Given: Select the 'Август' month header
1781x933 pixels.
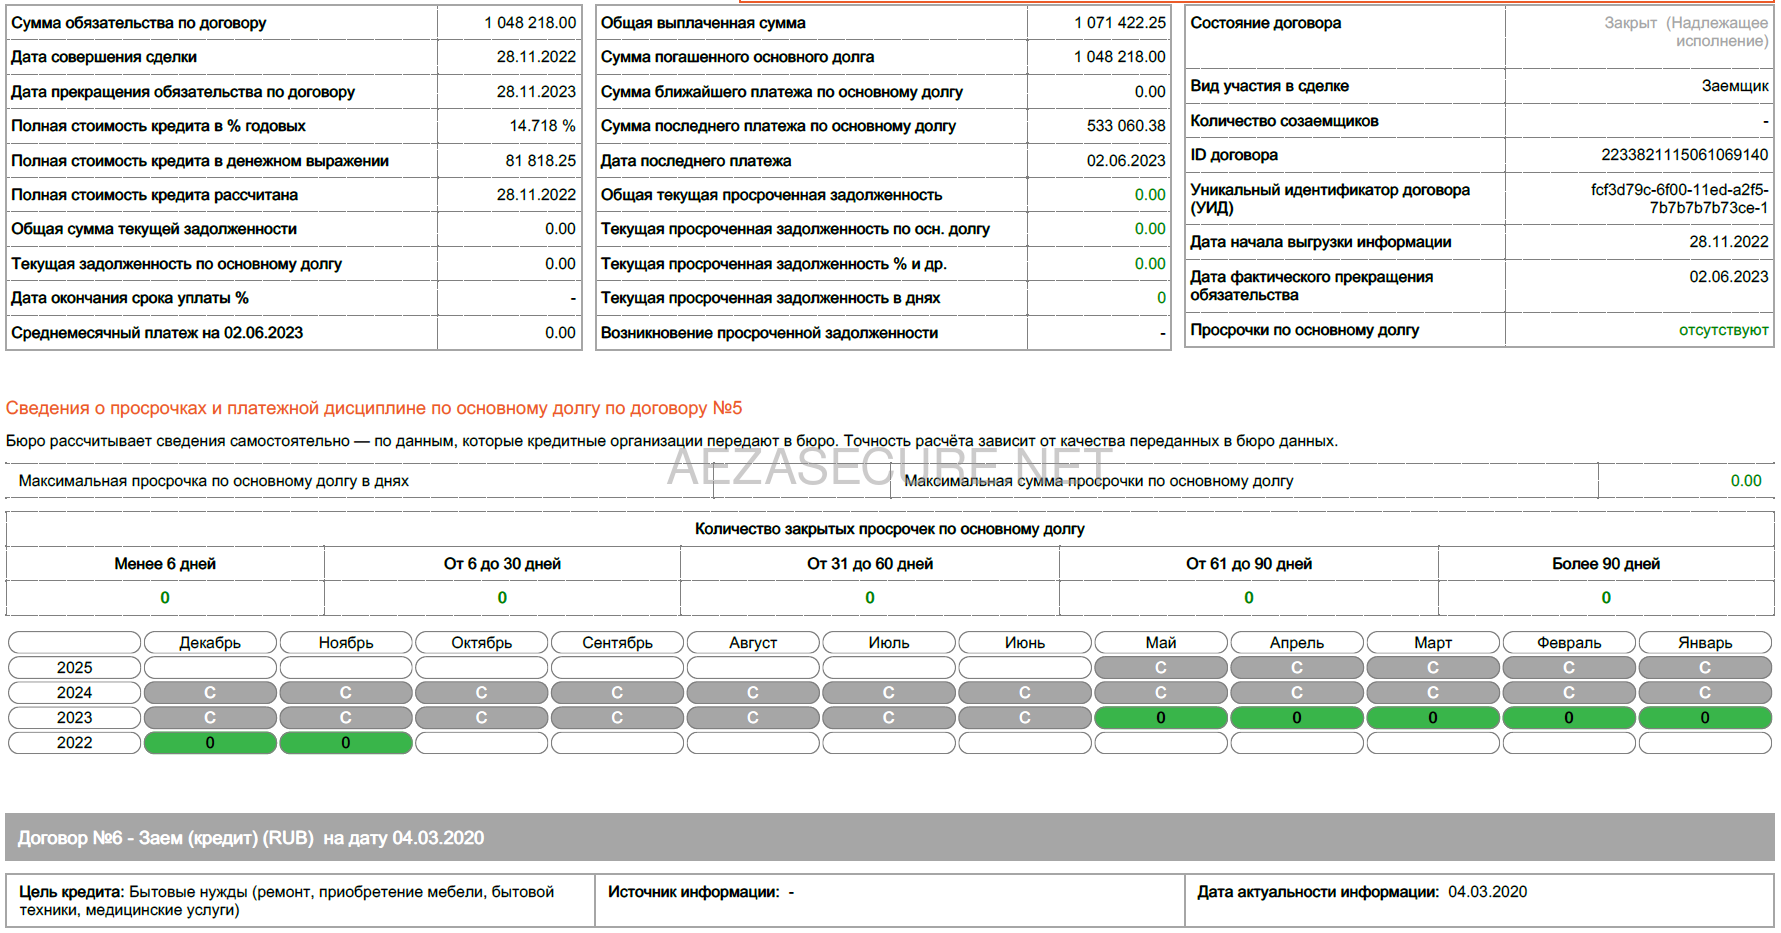Looking at the screenshot, I should click(753, 643).
